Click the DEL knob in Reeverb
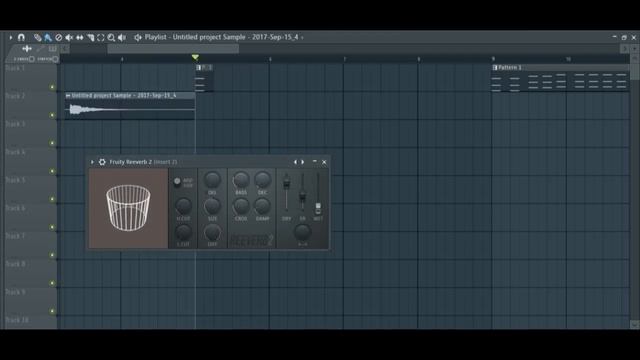The height and width of the screenshot is (360, 640). pyautogui.click(x=212, y=180)
